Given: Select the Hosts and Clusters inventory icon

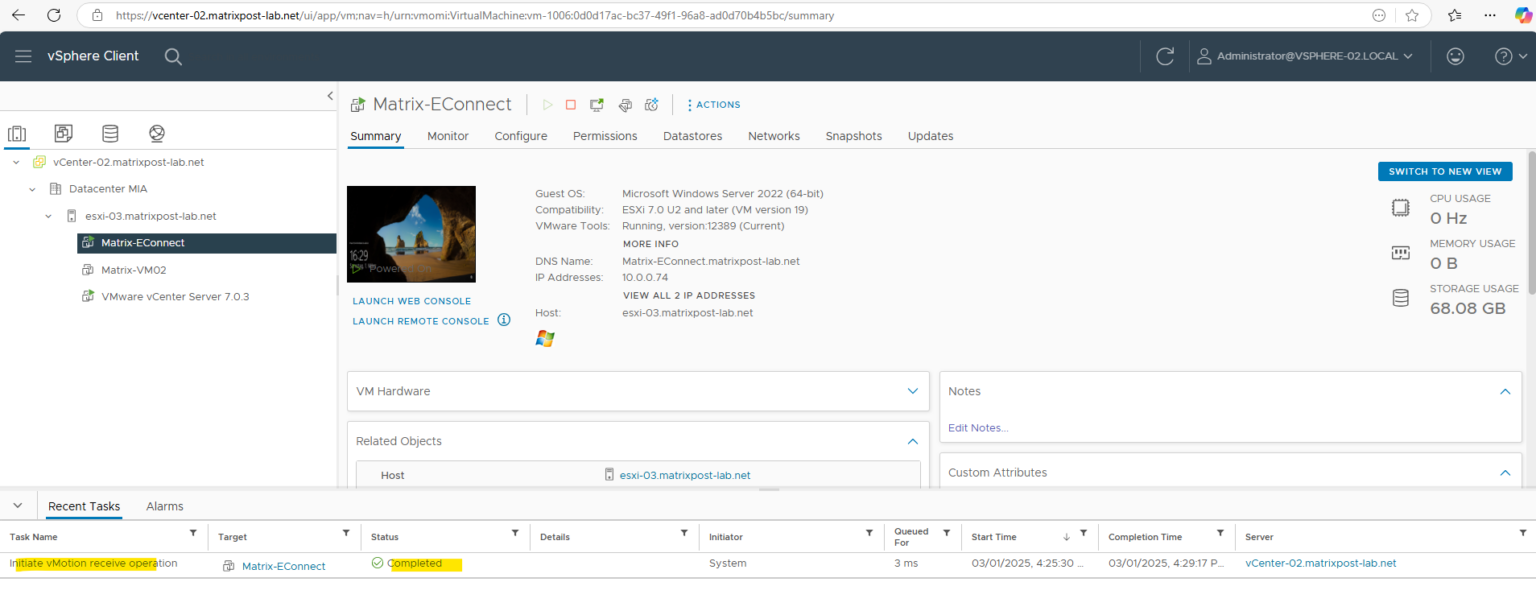Looking at the screenshot, I should click(17, 133).
